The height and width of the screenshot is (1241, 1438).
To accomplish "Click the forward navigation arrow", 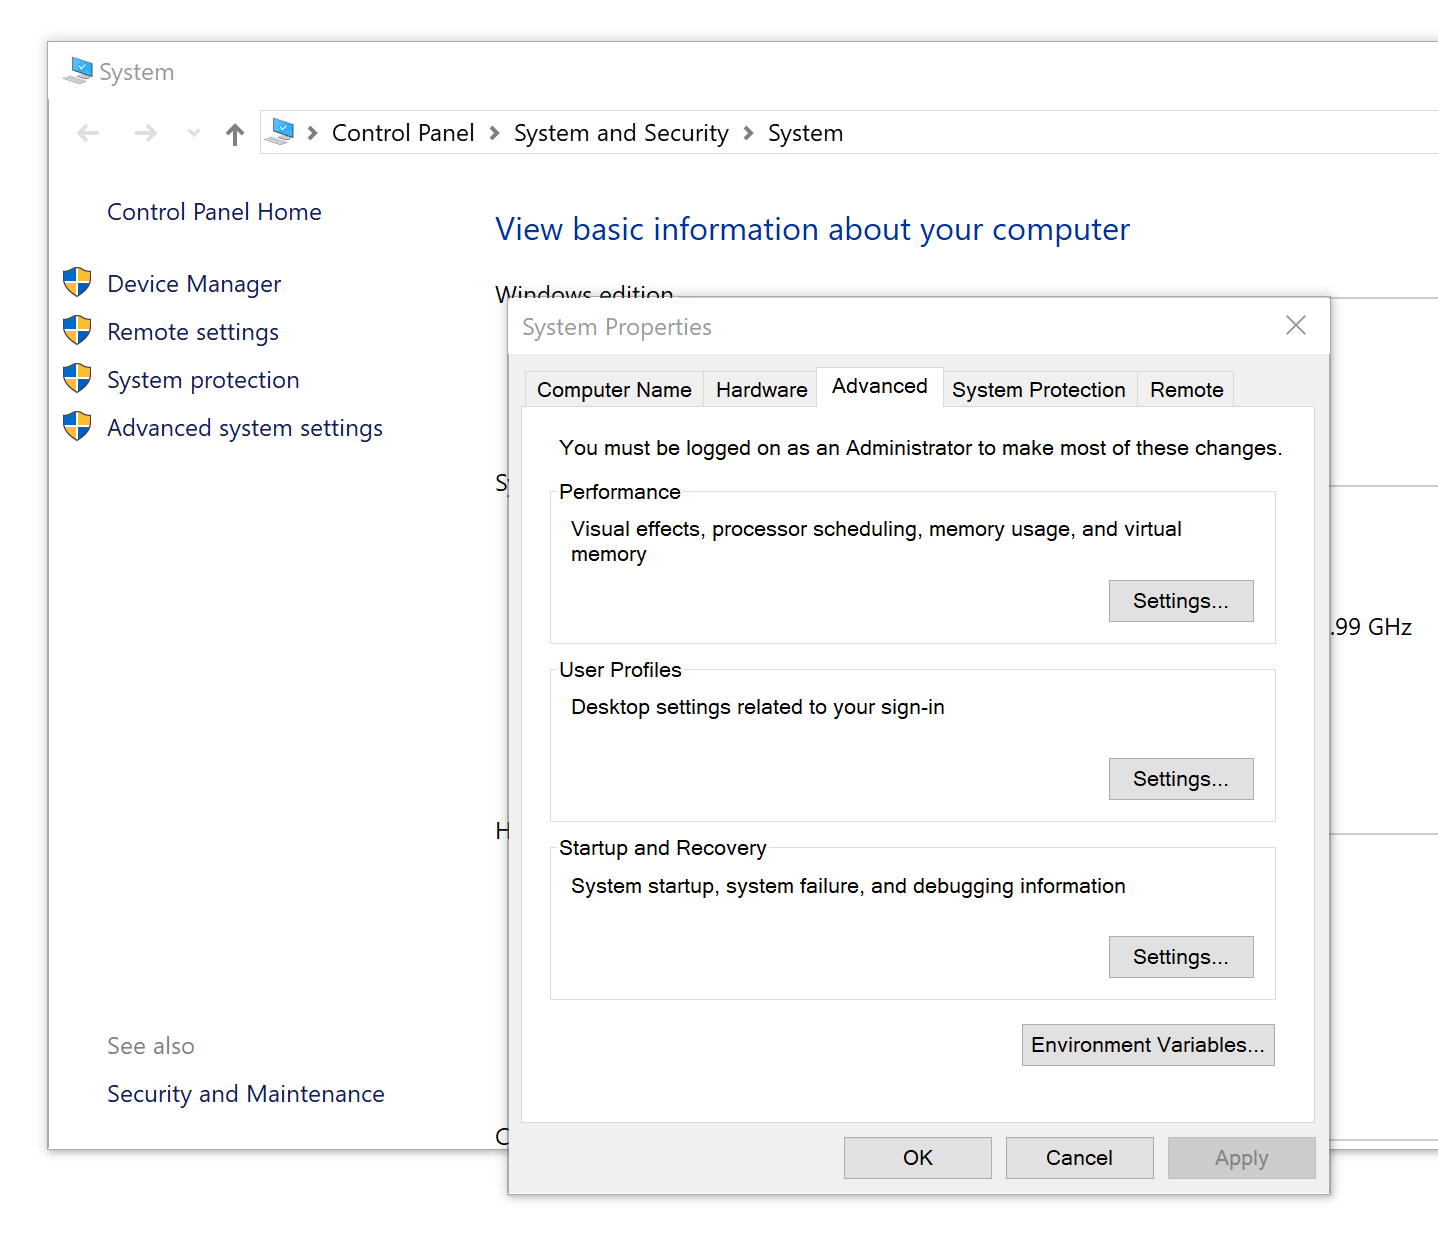I will (x=145, y=132).
